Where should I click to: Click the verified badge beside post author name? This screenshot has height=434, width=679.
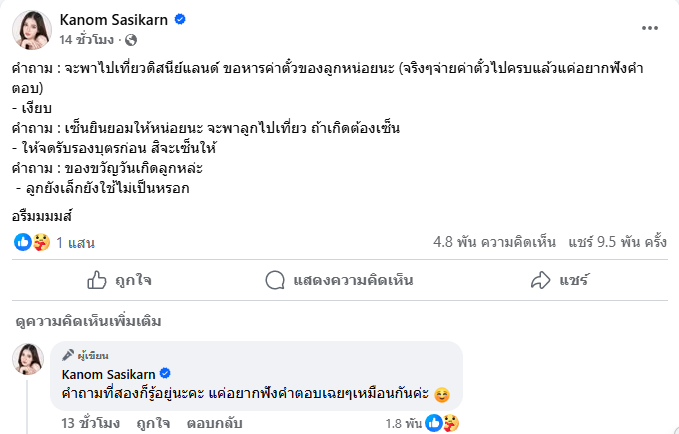(x=180, y=20)
